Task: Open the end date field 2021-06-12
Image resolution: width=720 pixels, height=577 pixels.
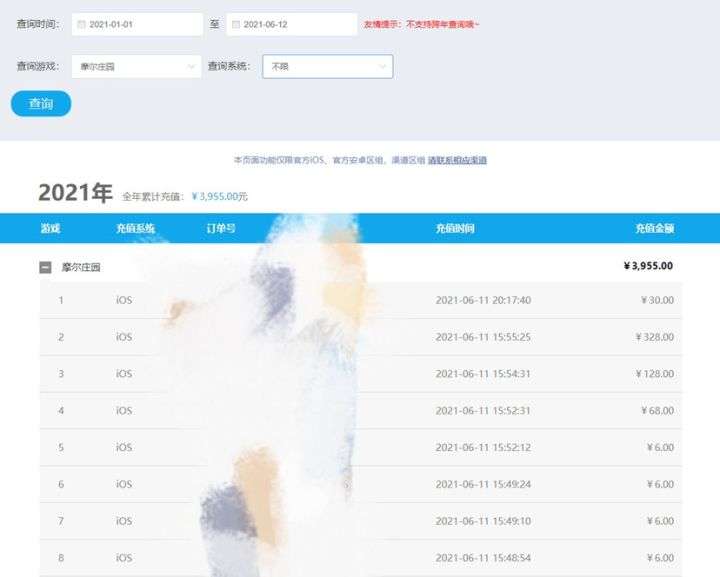Action: (x=292, y=24)
